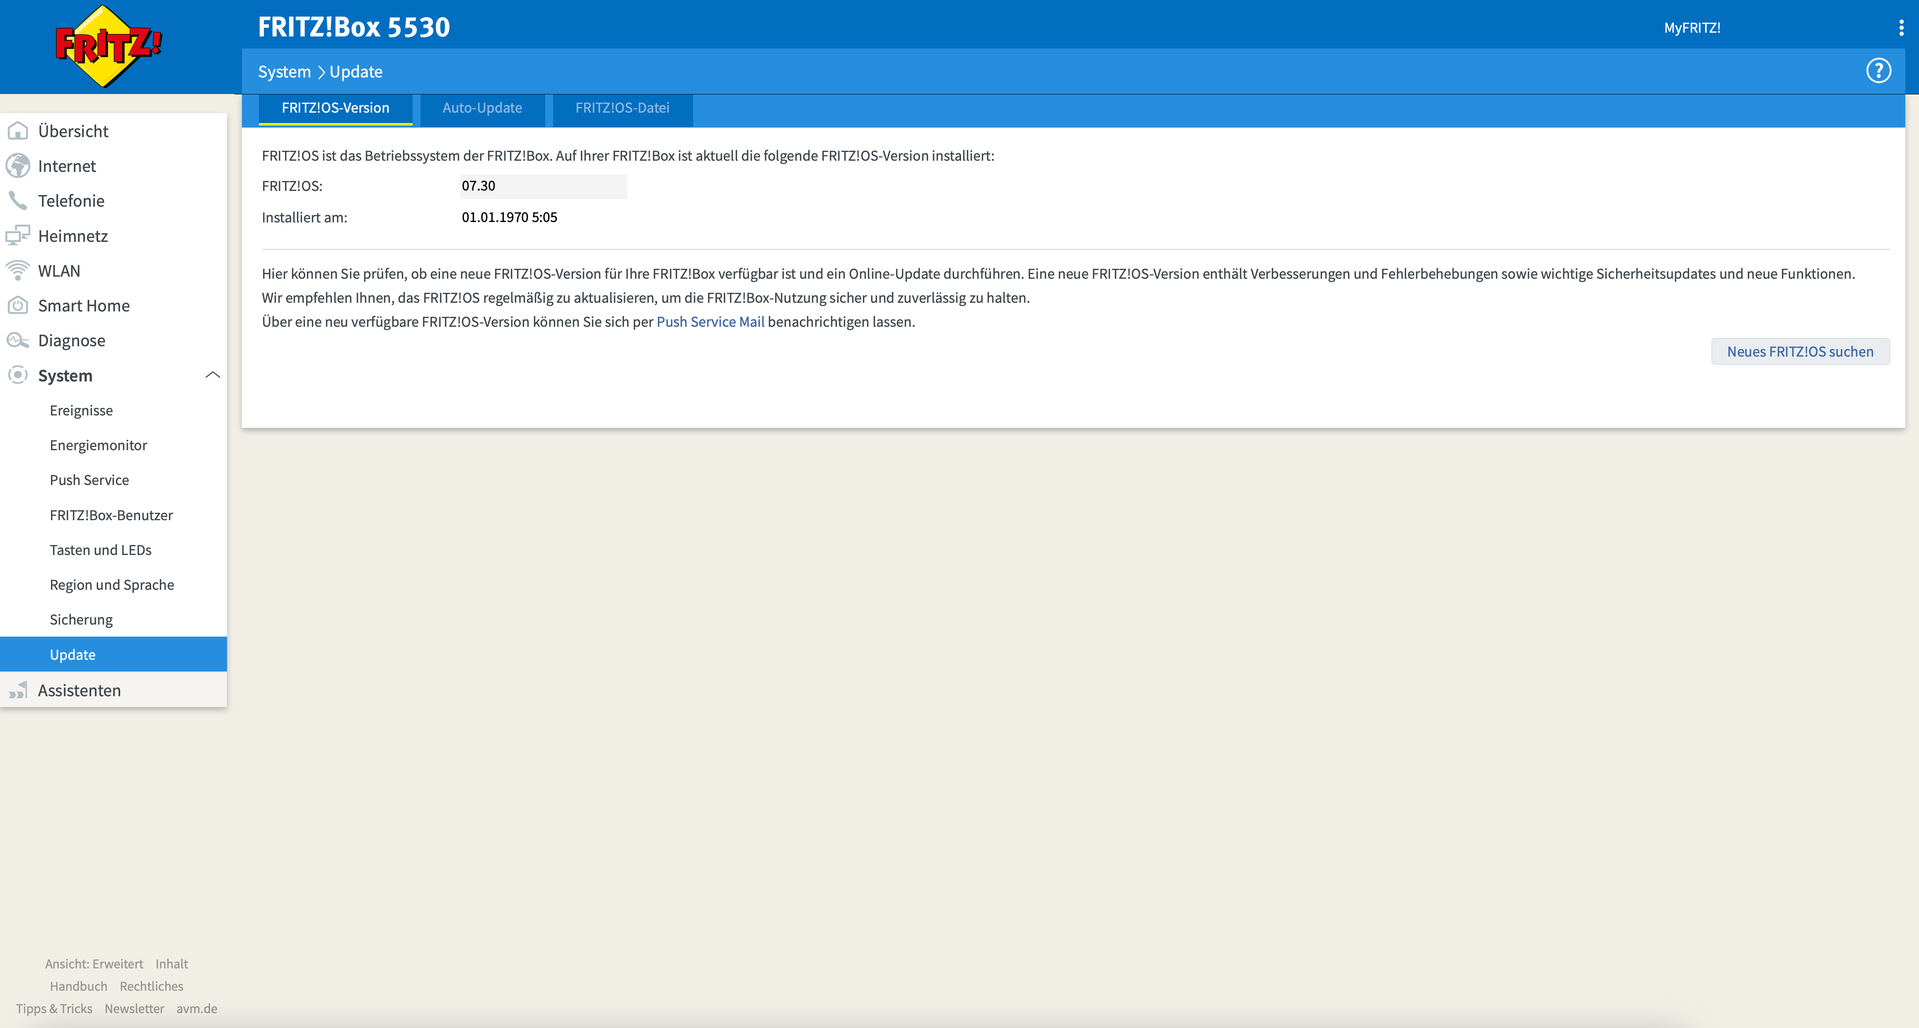Screen dimensions: 1919x1028
Task: Open the Internet menu
Action: point(67,166)
